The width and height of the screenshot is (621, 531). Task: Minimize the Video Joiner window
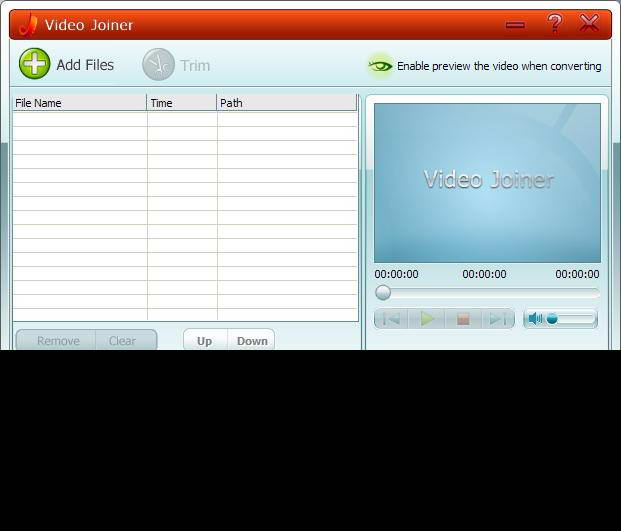point(515,25)
